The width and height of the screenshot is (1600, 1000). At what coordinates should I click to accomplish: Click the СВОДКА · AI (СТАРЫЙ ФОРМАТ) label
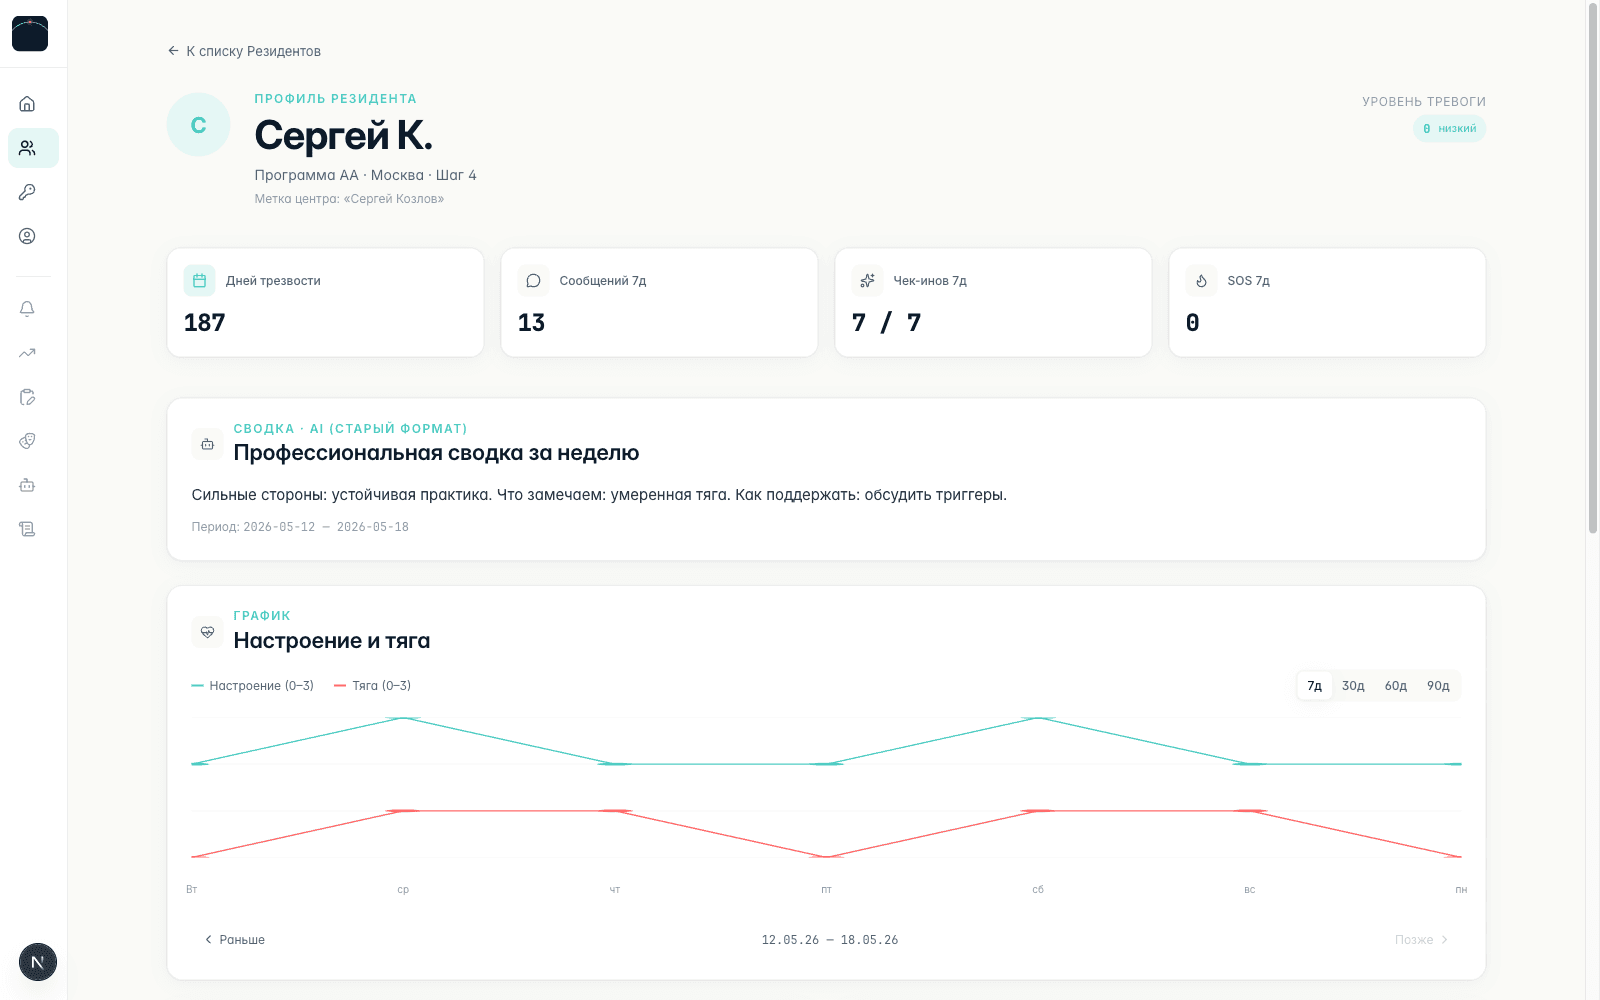pos(351,429)
